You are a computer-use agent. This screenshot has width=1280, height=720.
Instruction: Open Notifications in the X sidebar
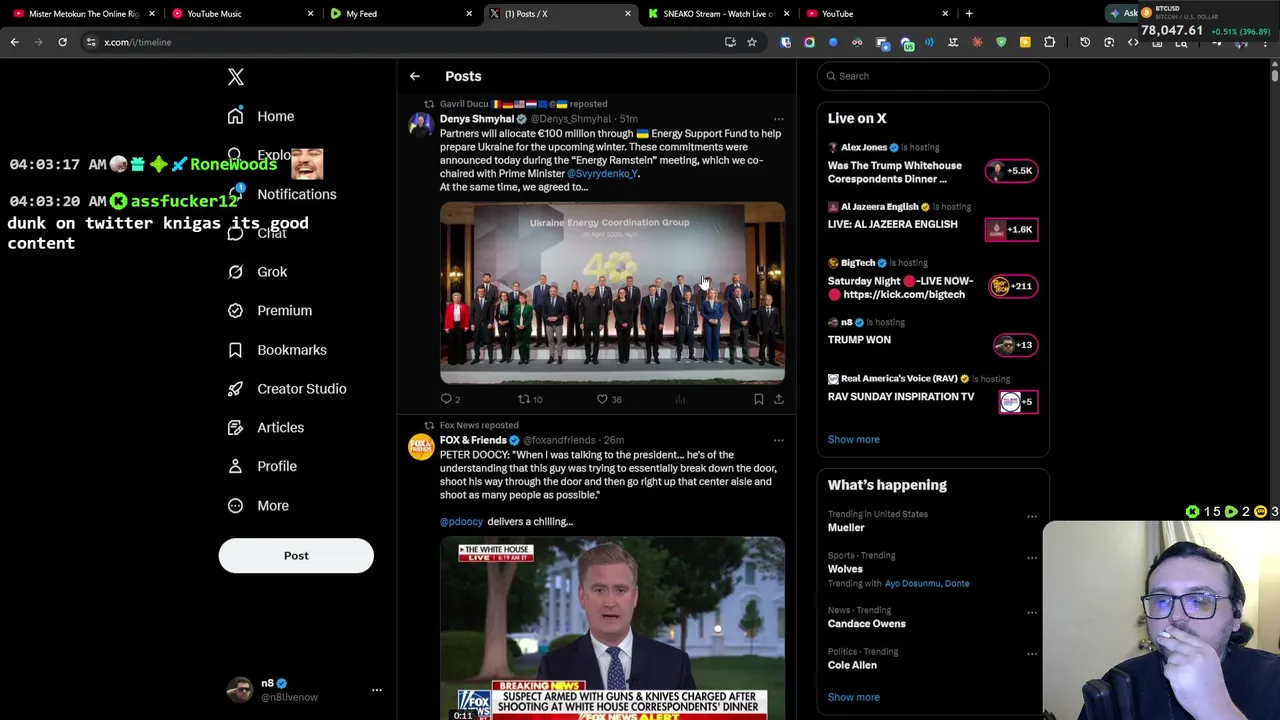click(296, 194)
